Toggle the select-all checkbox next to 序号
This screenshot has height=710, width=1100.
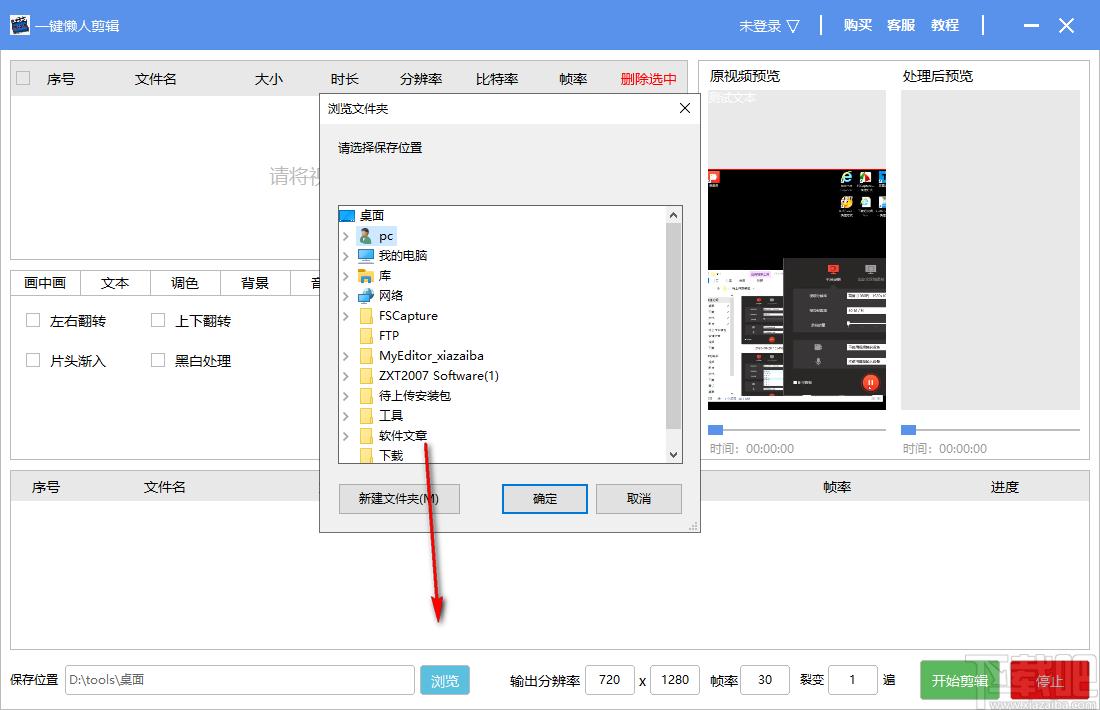(23, 78)
